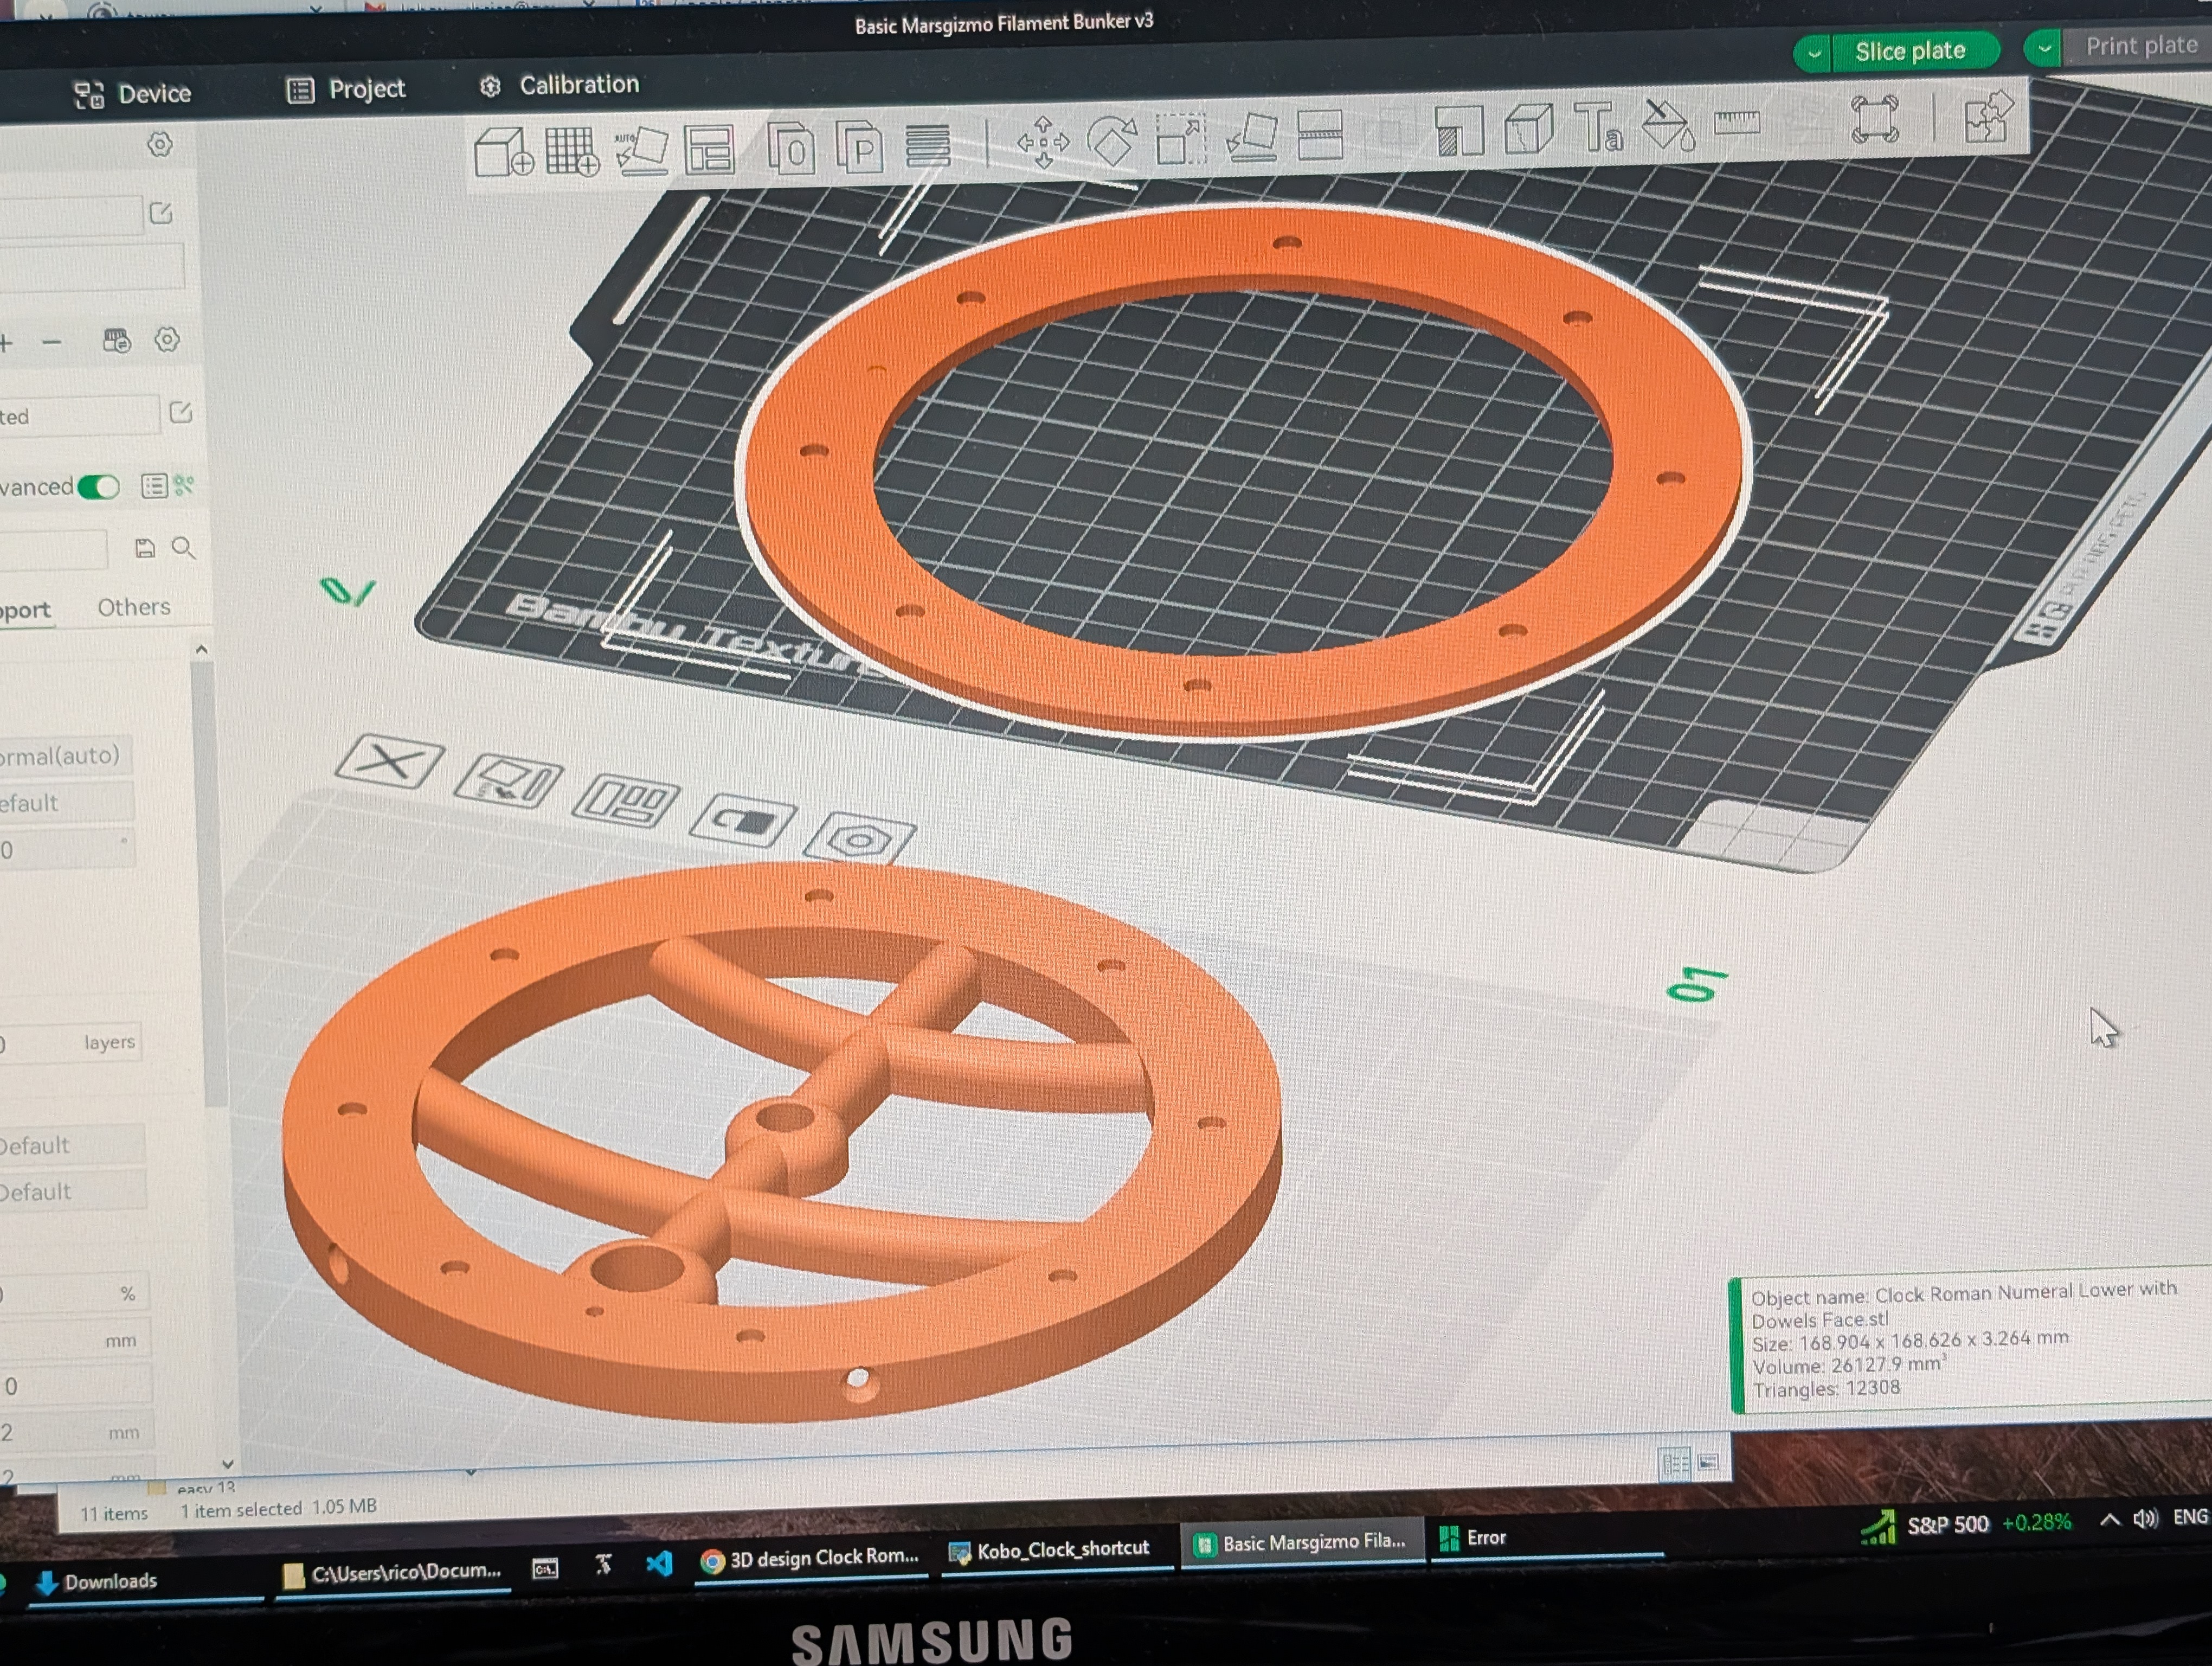Click the green icon right of Advanced
Screen dimensions: 2212x1666
click(184, 485)
